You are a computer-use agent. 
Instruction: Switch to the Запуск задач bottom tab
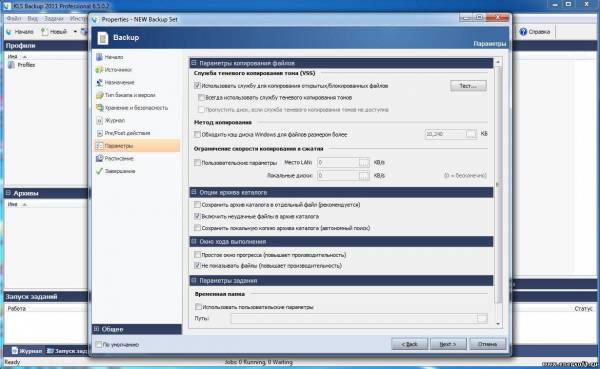click(x=67, y=351)
